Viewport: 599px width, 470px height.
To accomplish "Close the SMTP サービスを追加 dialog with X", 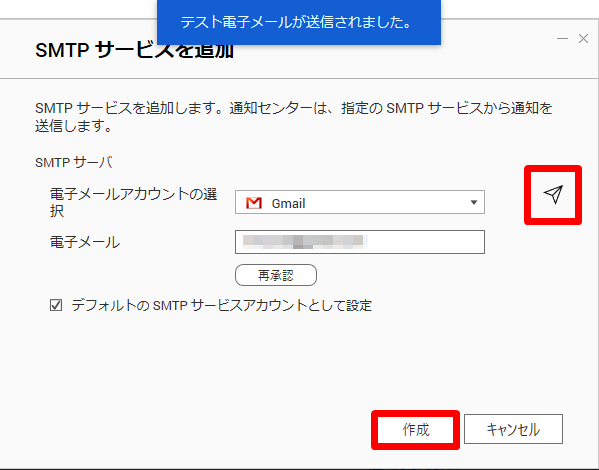I will pyautogui.click(x=583, y=39).
